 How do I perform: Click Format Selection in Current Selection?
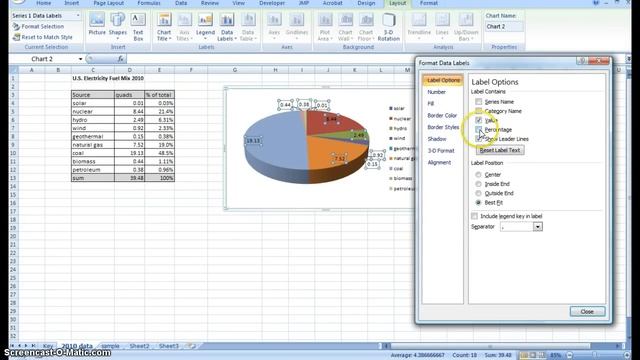38,26
